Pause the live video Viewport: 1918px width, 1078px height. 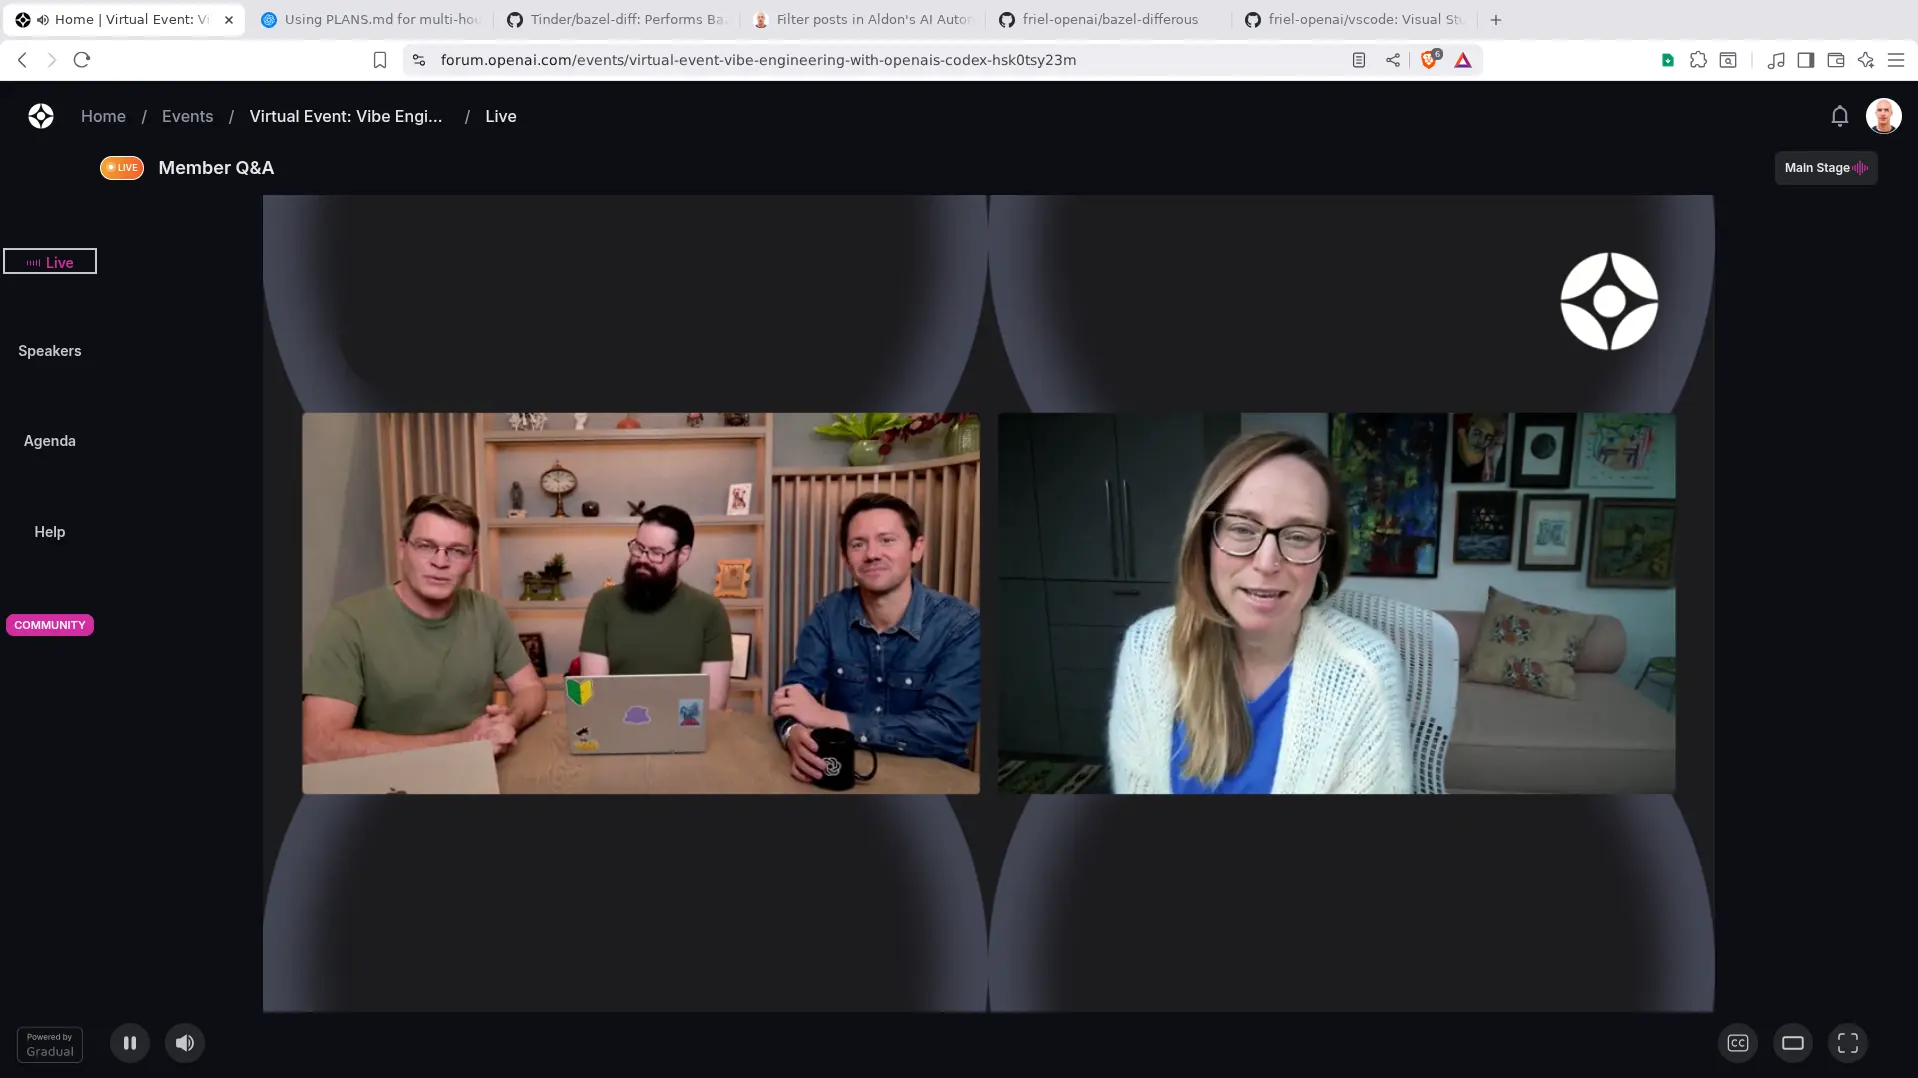[x=129, y=1042]
